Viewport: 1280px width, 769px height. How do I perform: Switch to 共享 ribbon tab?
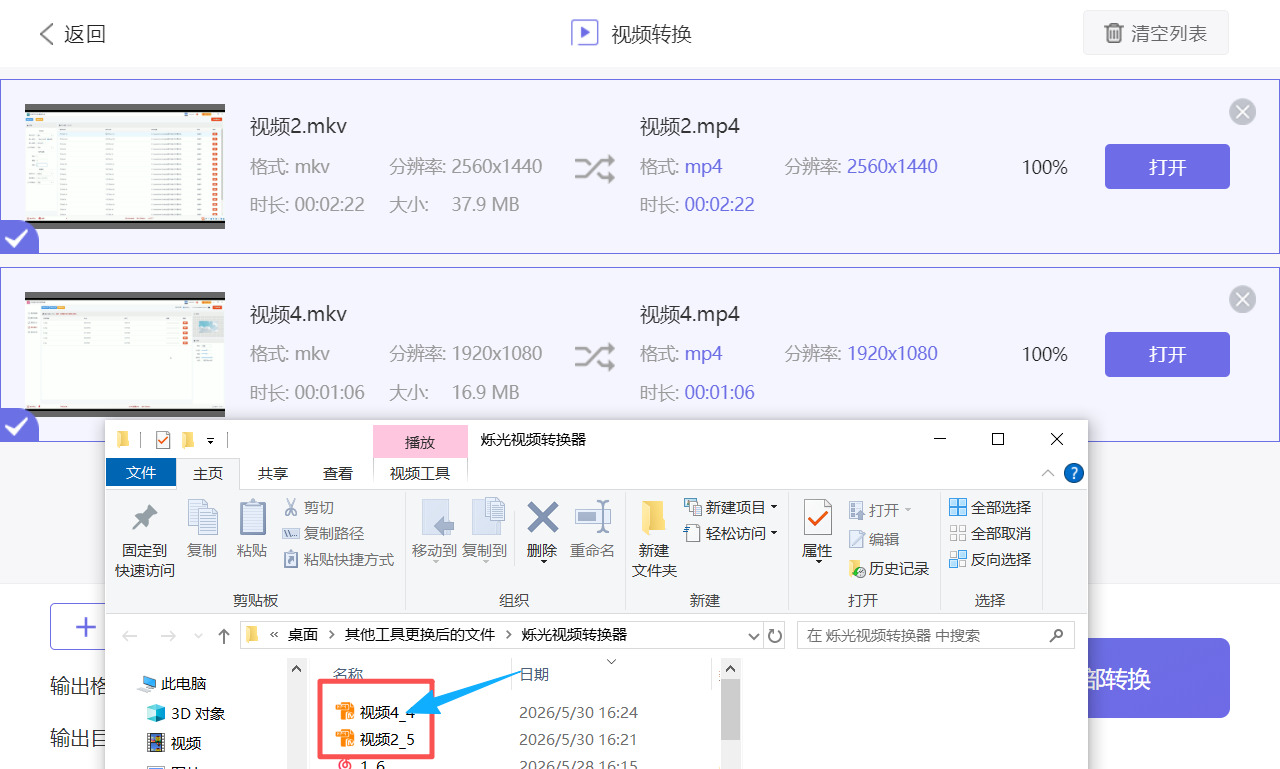click(x=273, y=474)
